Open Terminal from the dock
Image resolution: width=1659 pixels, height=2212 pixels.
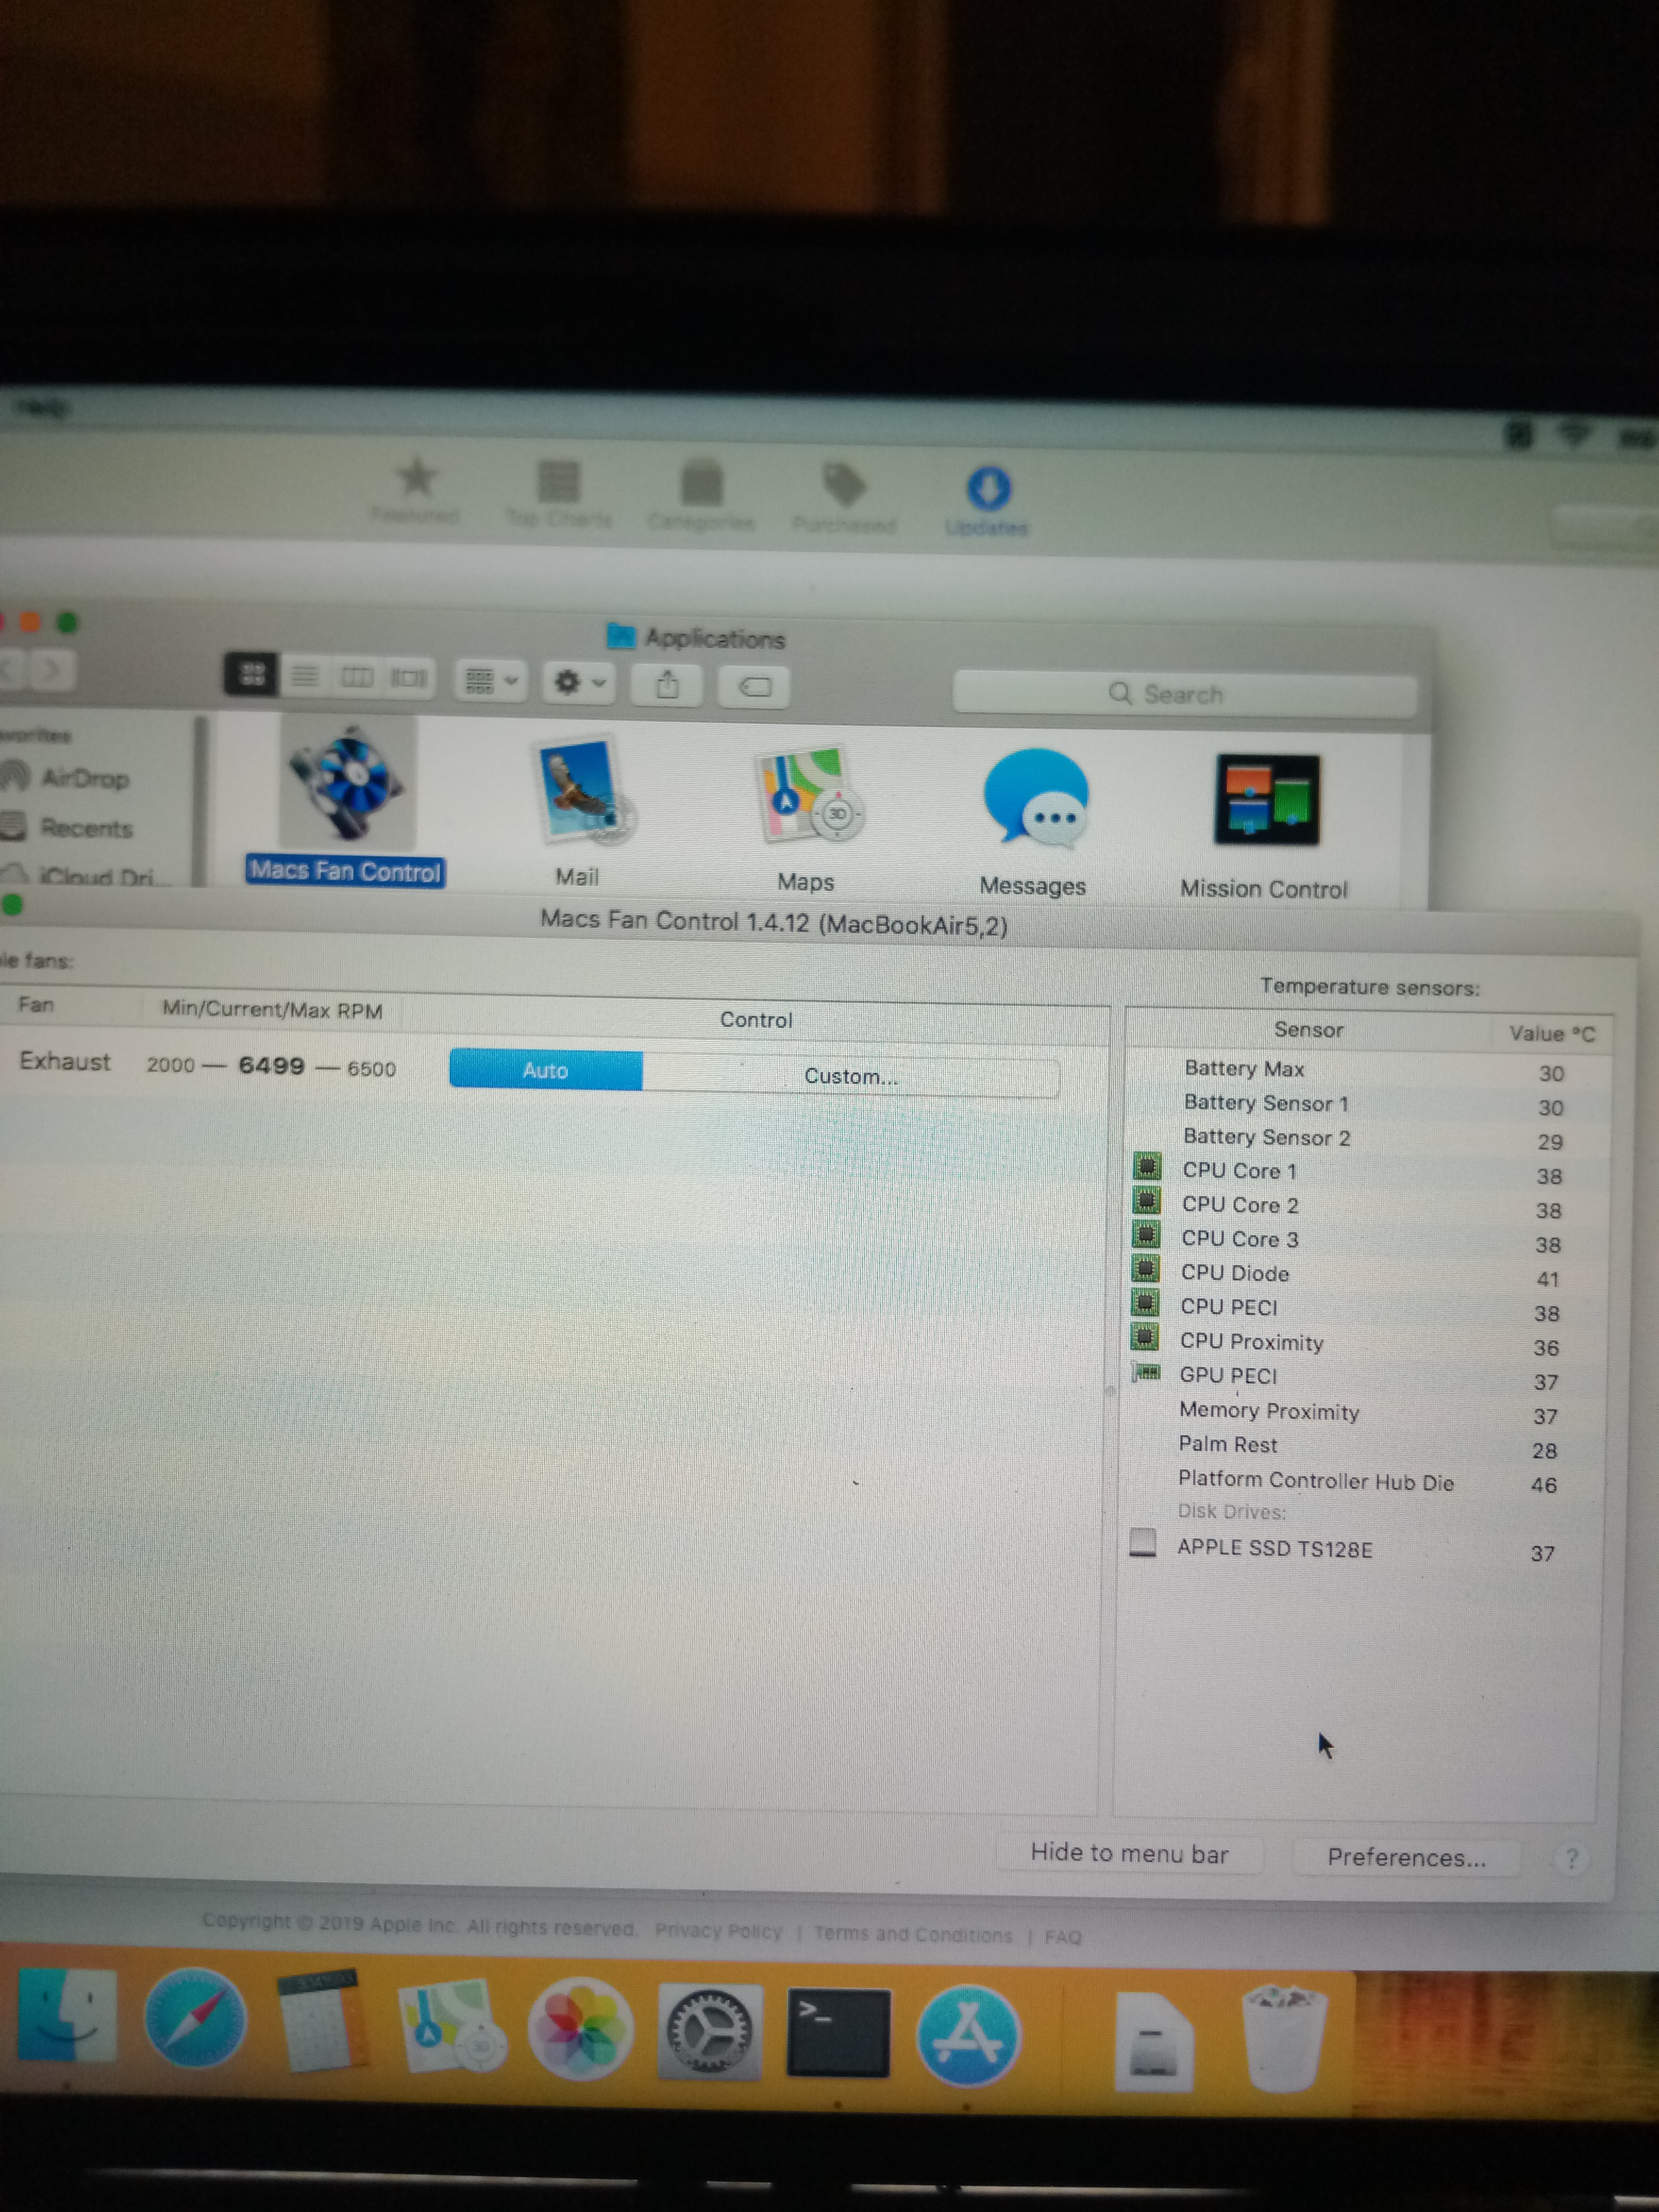(838, 2033)
